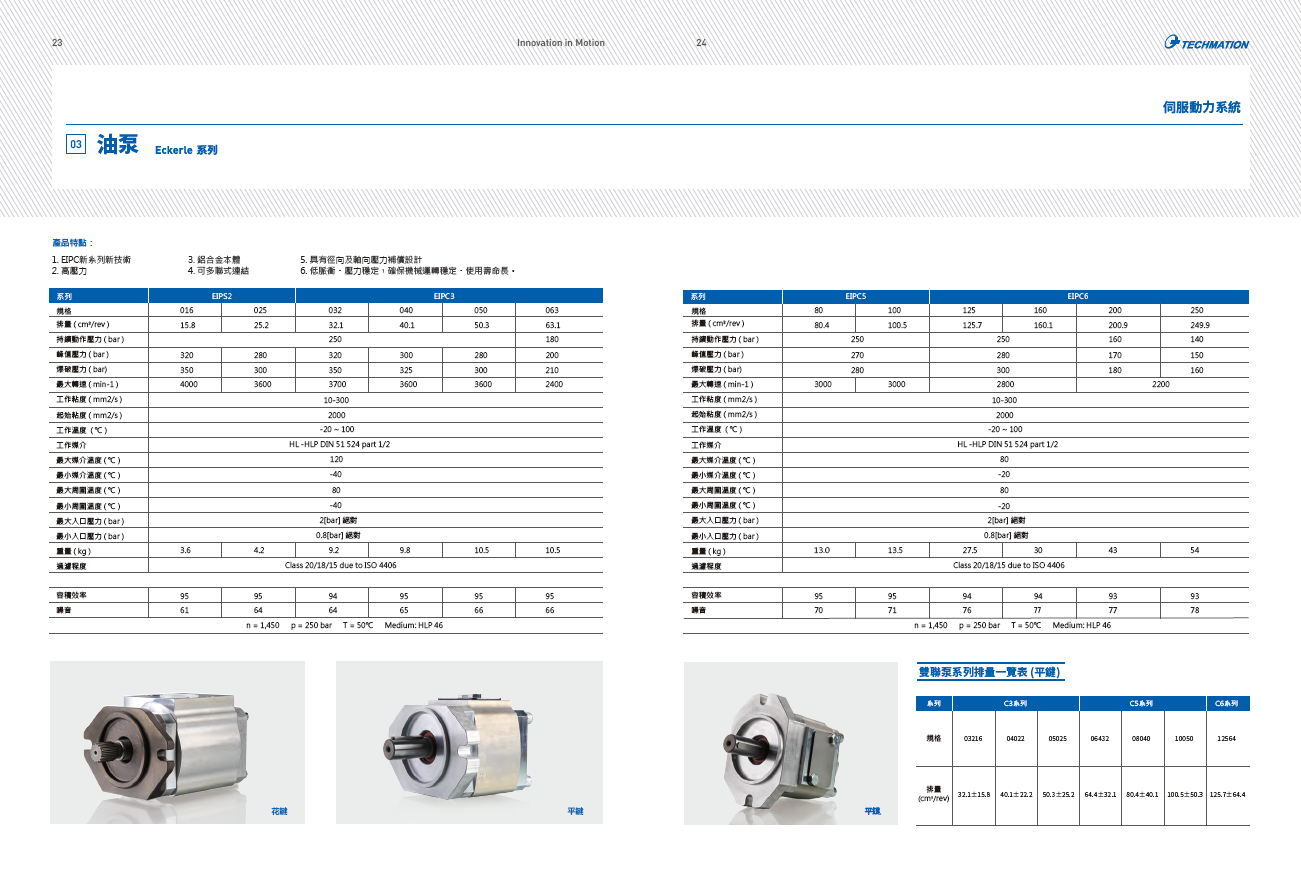Select twin-pump spec 03216
Image resolution: width=1301 pixels, height=887 pixels.
click(973, 738)
